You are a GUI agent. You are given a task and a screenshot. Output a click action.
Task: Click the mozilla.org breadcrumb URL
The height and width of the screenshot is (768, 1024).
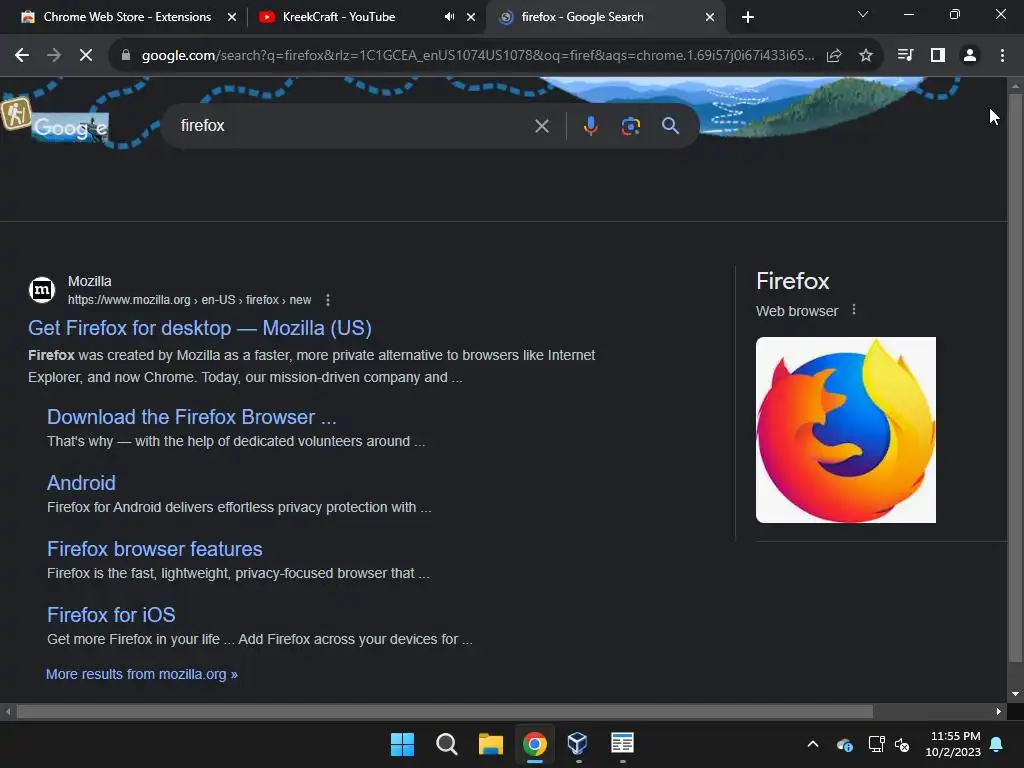189,300
